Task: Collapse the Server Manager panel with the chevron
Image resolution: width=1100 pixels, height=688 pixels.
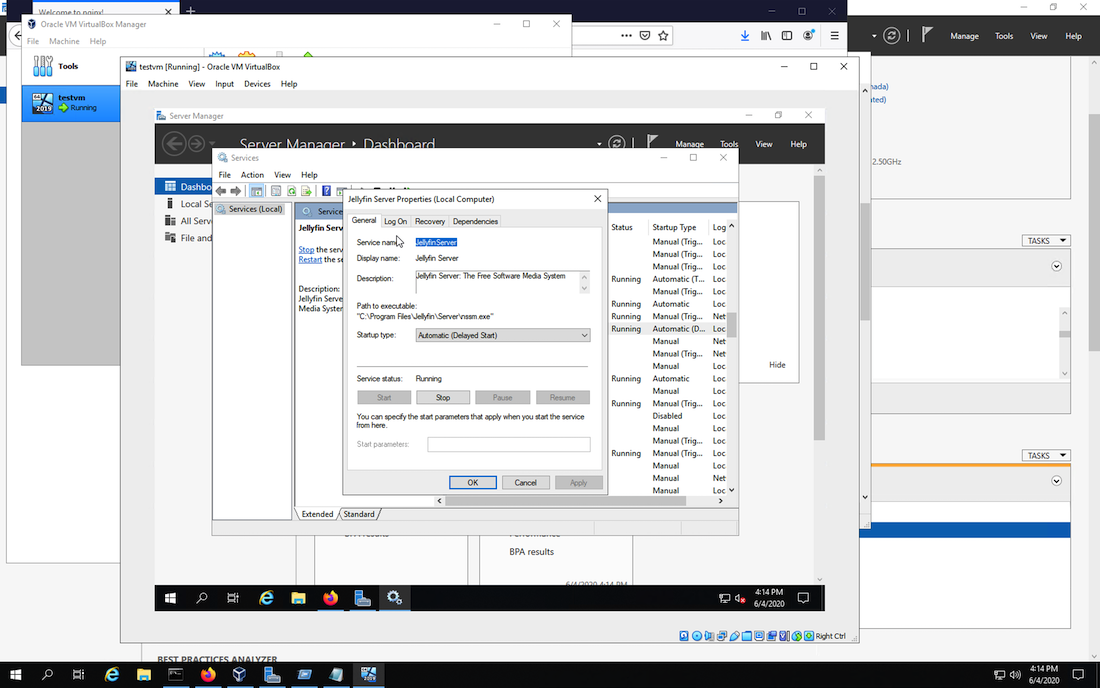Action: [1056, 266]
